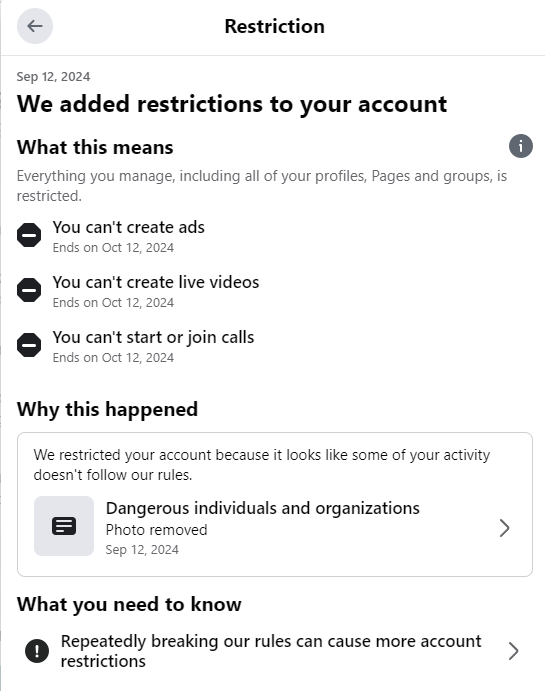Open Repeatedly breaking our rules notice

[274, 651]
